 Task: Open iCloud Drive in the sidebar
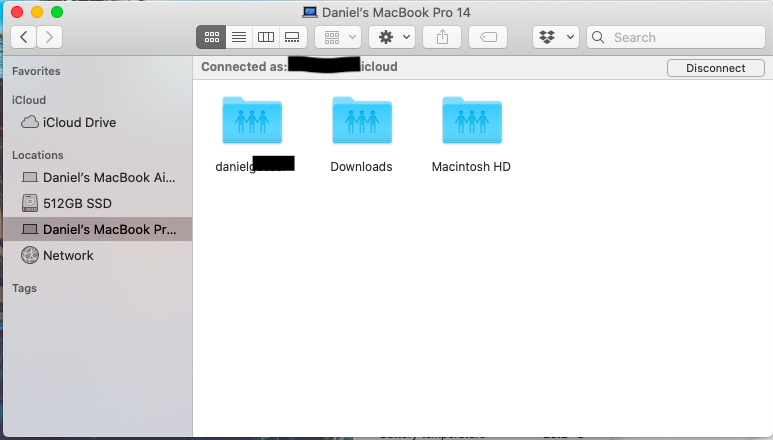pos(98,122)
